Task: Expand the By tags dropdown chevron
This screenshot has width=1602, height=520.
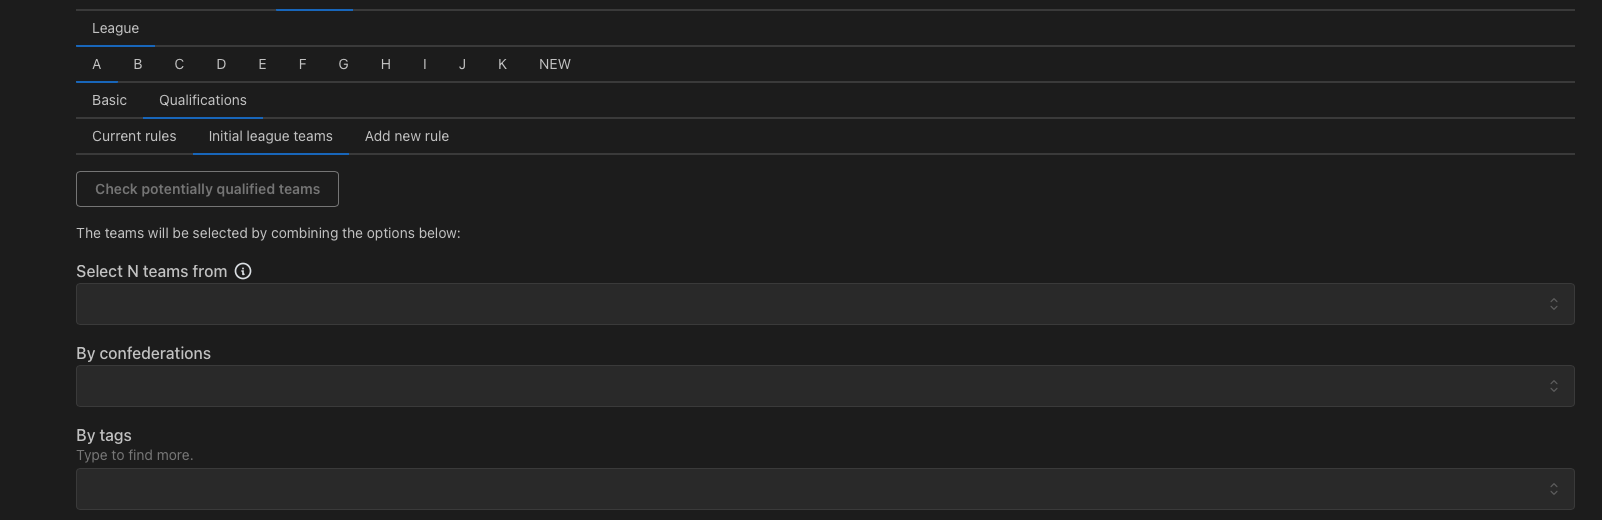Action: [x=1553, y=489]
